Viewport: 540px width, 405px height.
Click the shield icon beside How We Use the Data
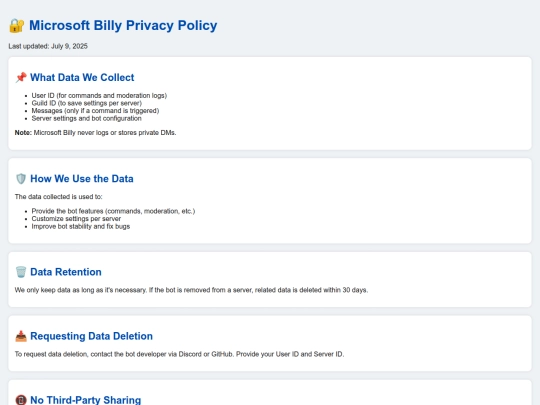click(x=21, y=179)
